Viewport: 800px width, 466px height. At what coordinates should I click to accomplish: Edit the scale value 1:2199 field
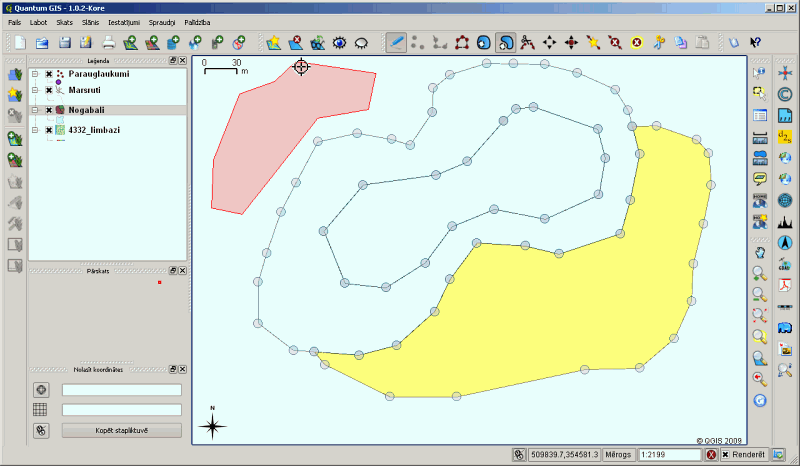pos(670,455)
